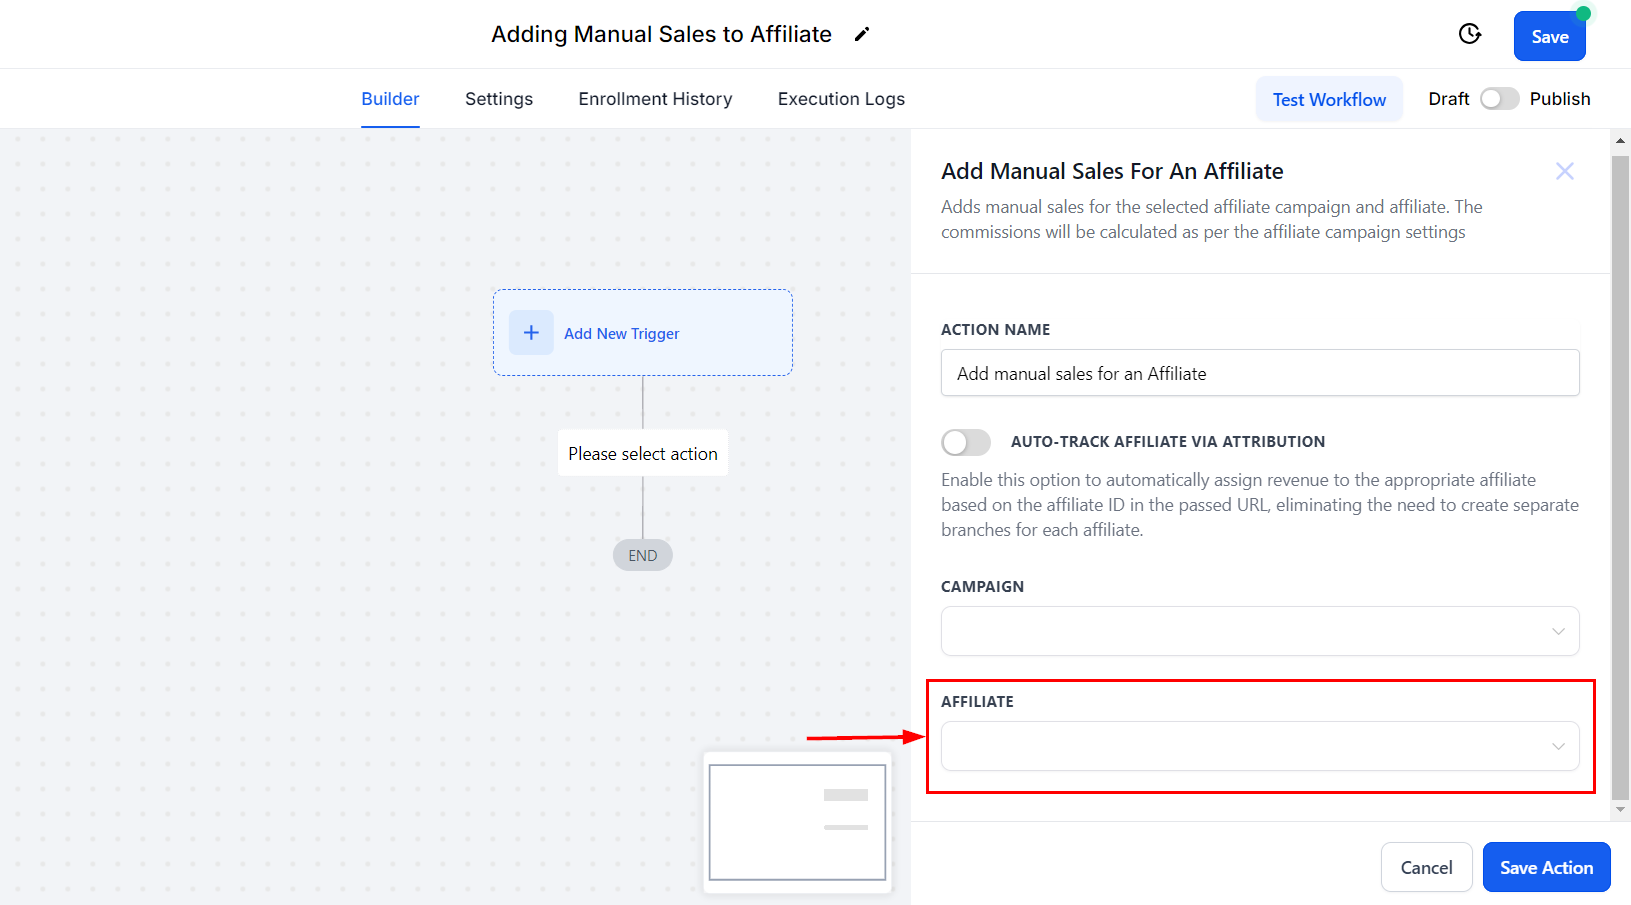Click the canvas minimap thumbnail
Image resolution: width=1631 pixels, height=905 pixels.
point(797,822)
